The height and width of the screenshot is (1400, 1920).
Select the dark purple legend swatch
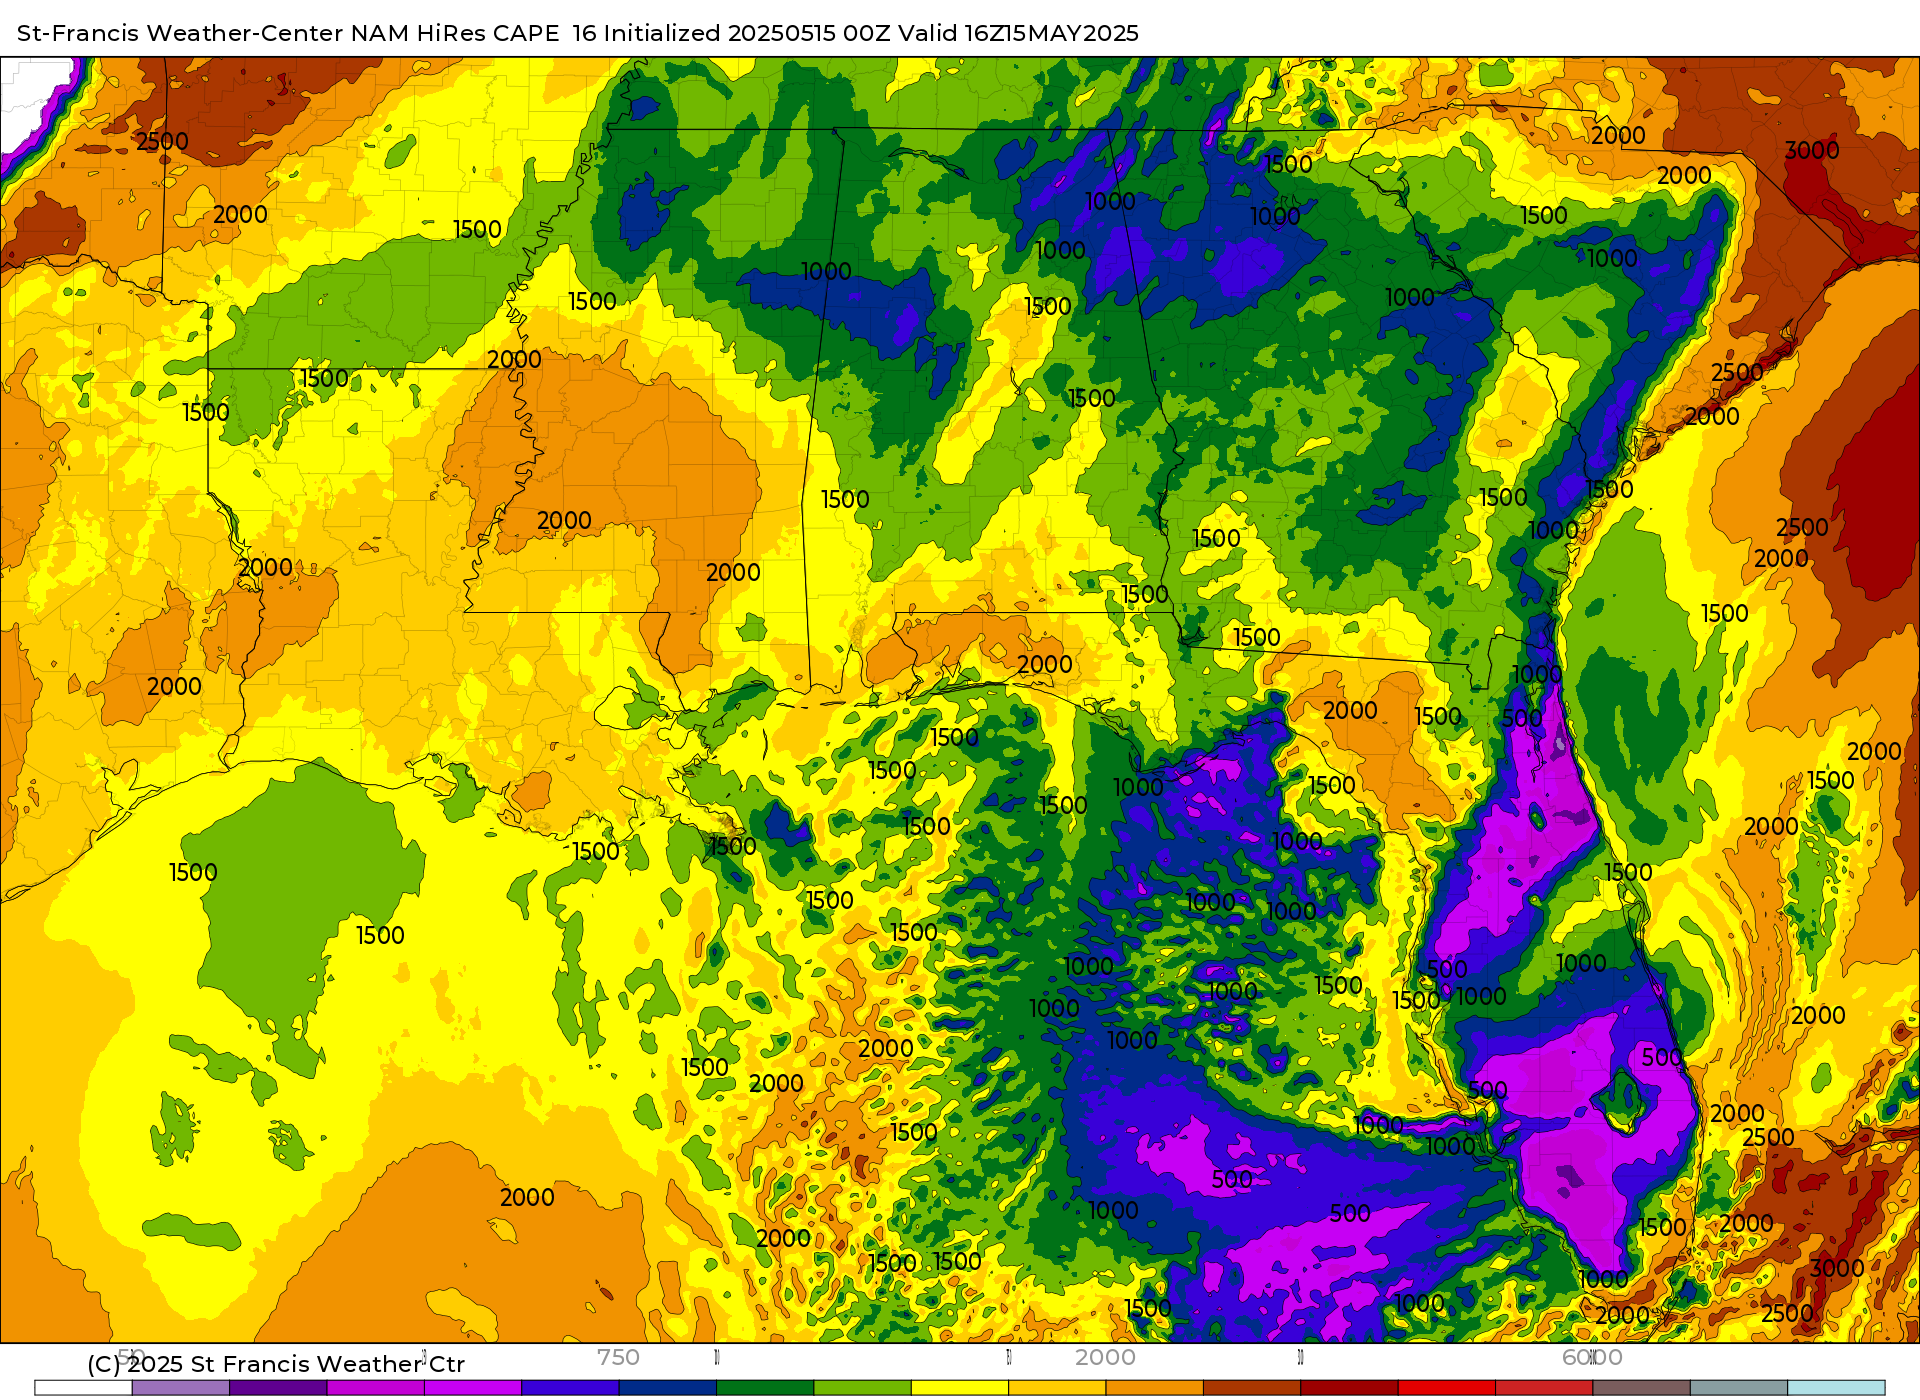[x=278, y=1388]
